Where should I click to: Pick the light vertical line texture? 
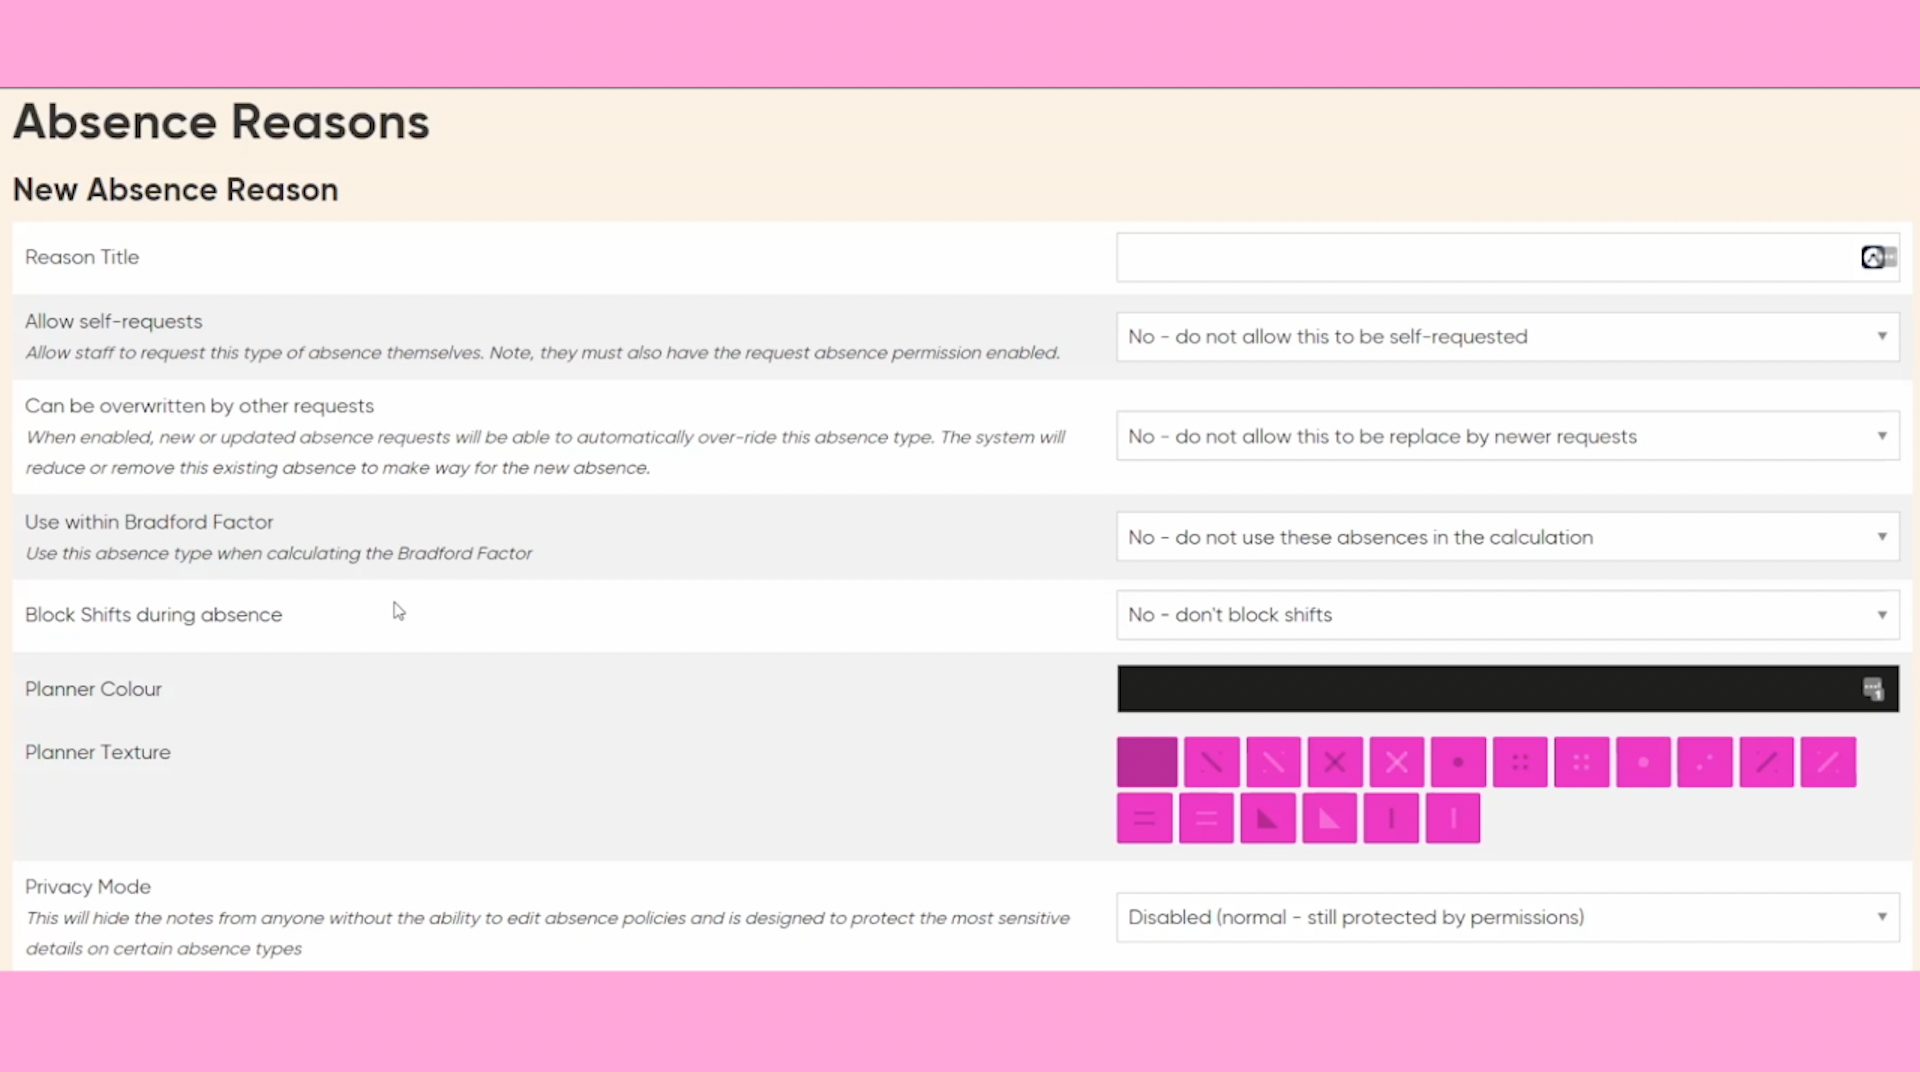(1453, 819)
